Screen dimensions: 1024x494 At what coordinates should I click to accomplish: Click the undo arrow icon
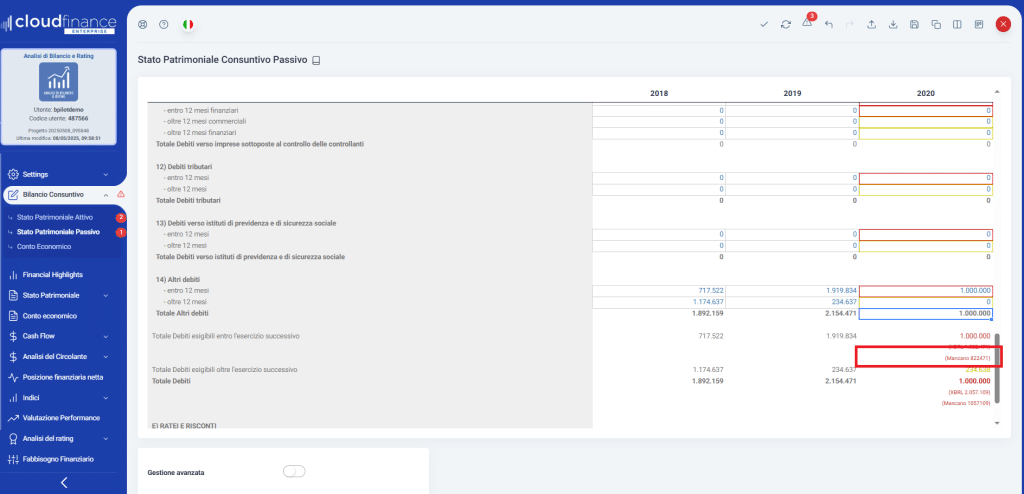click(x=829, y=24)
